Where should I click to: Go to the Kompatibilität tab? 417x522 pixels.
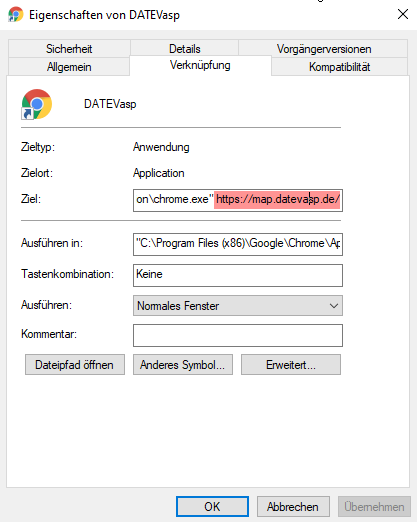(x=339, y=67)
